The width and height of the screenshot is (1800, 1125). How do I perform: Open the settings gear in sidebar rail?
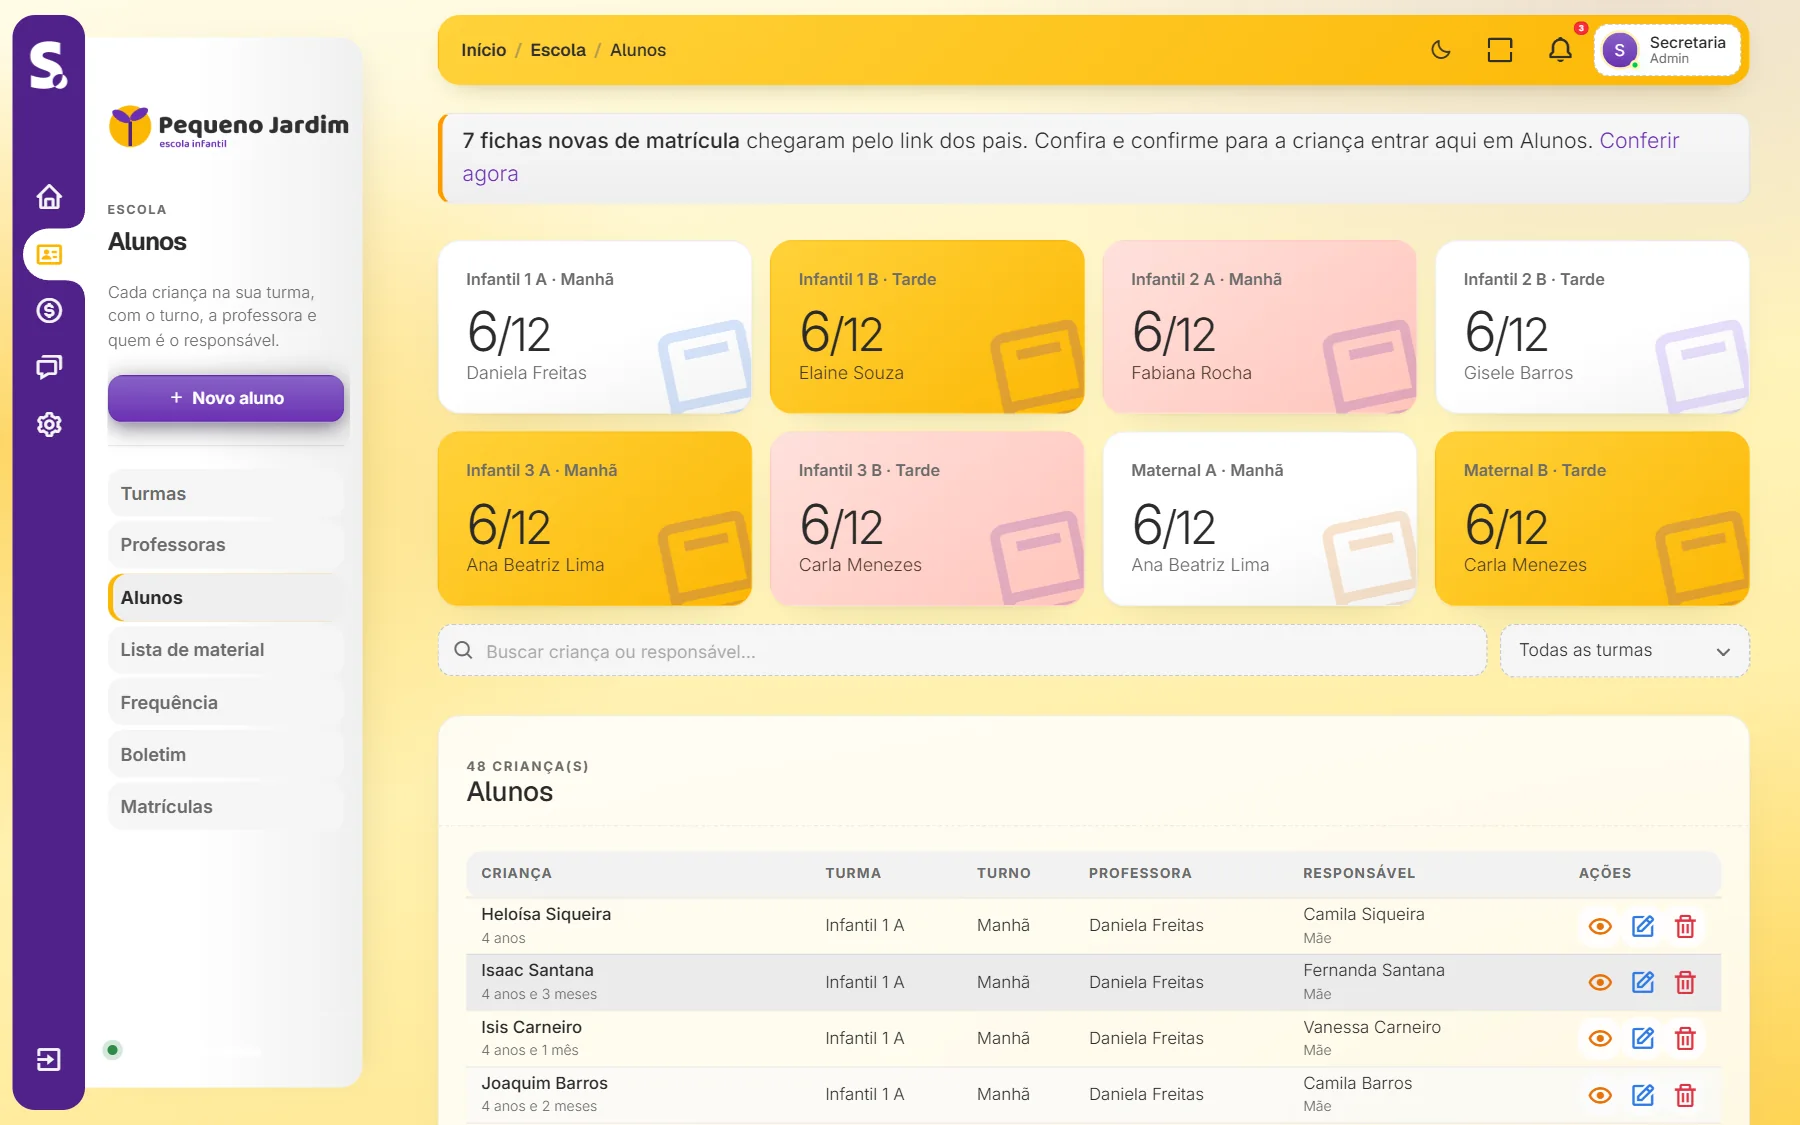pos(49,425)
